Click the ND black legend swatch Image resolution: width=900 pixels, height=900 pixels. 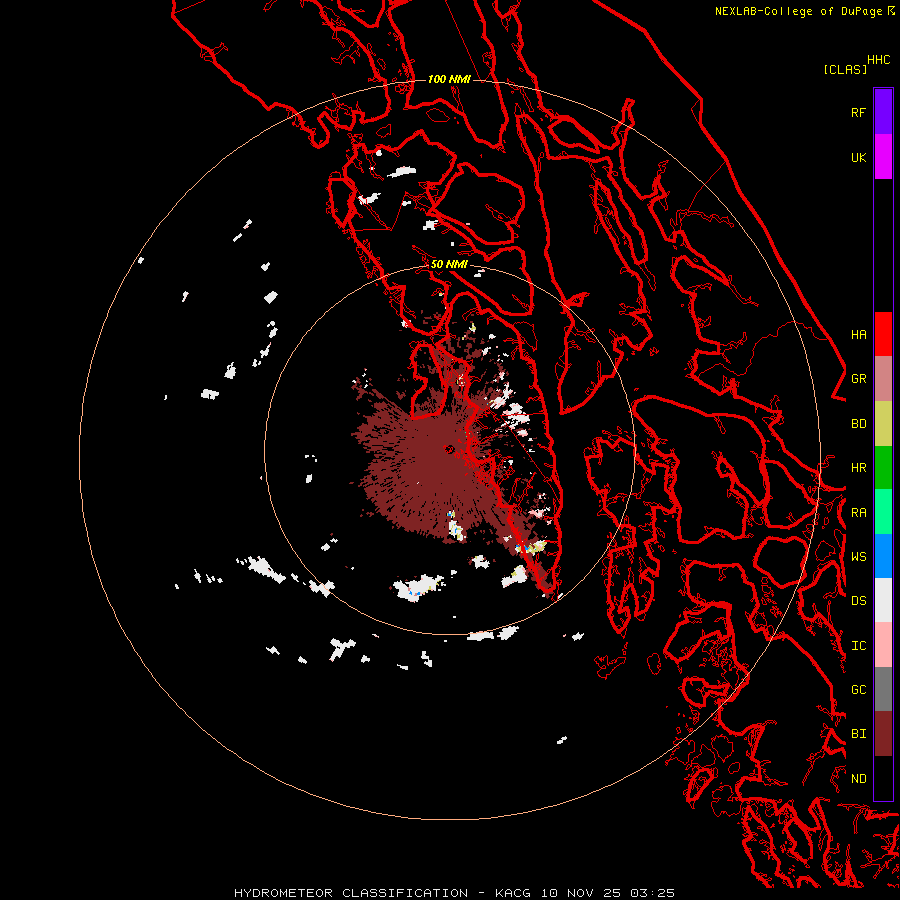coord(883,778)
